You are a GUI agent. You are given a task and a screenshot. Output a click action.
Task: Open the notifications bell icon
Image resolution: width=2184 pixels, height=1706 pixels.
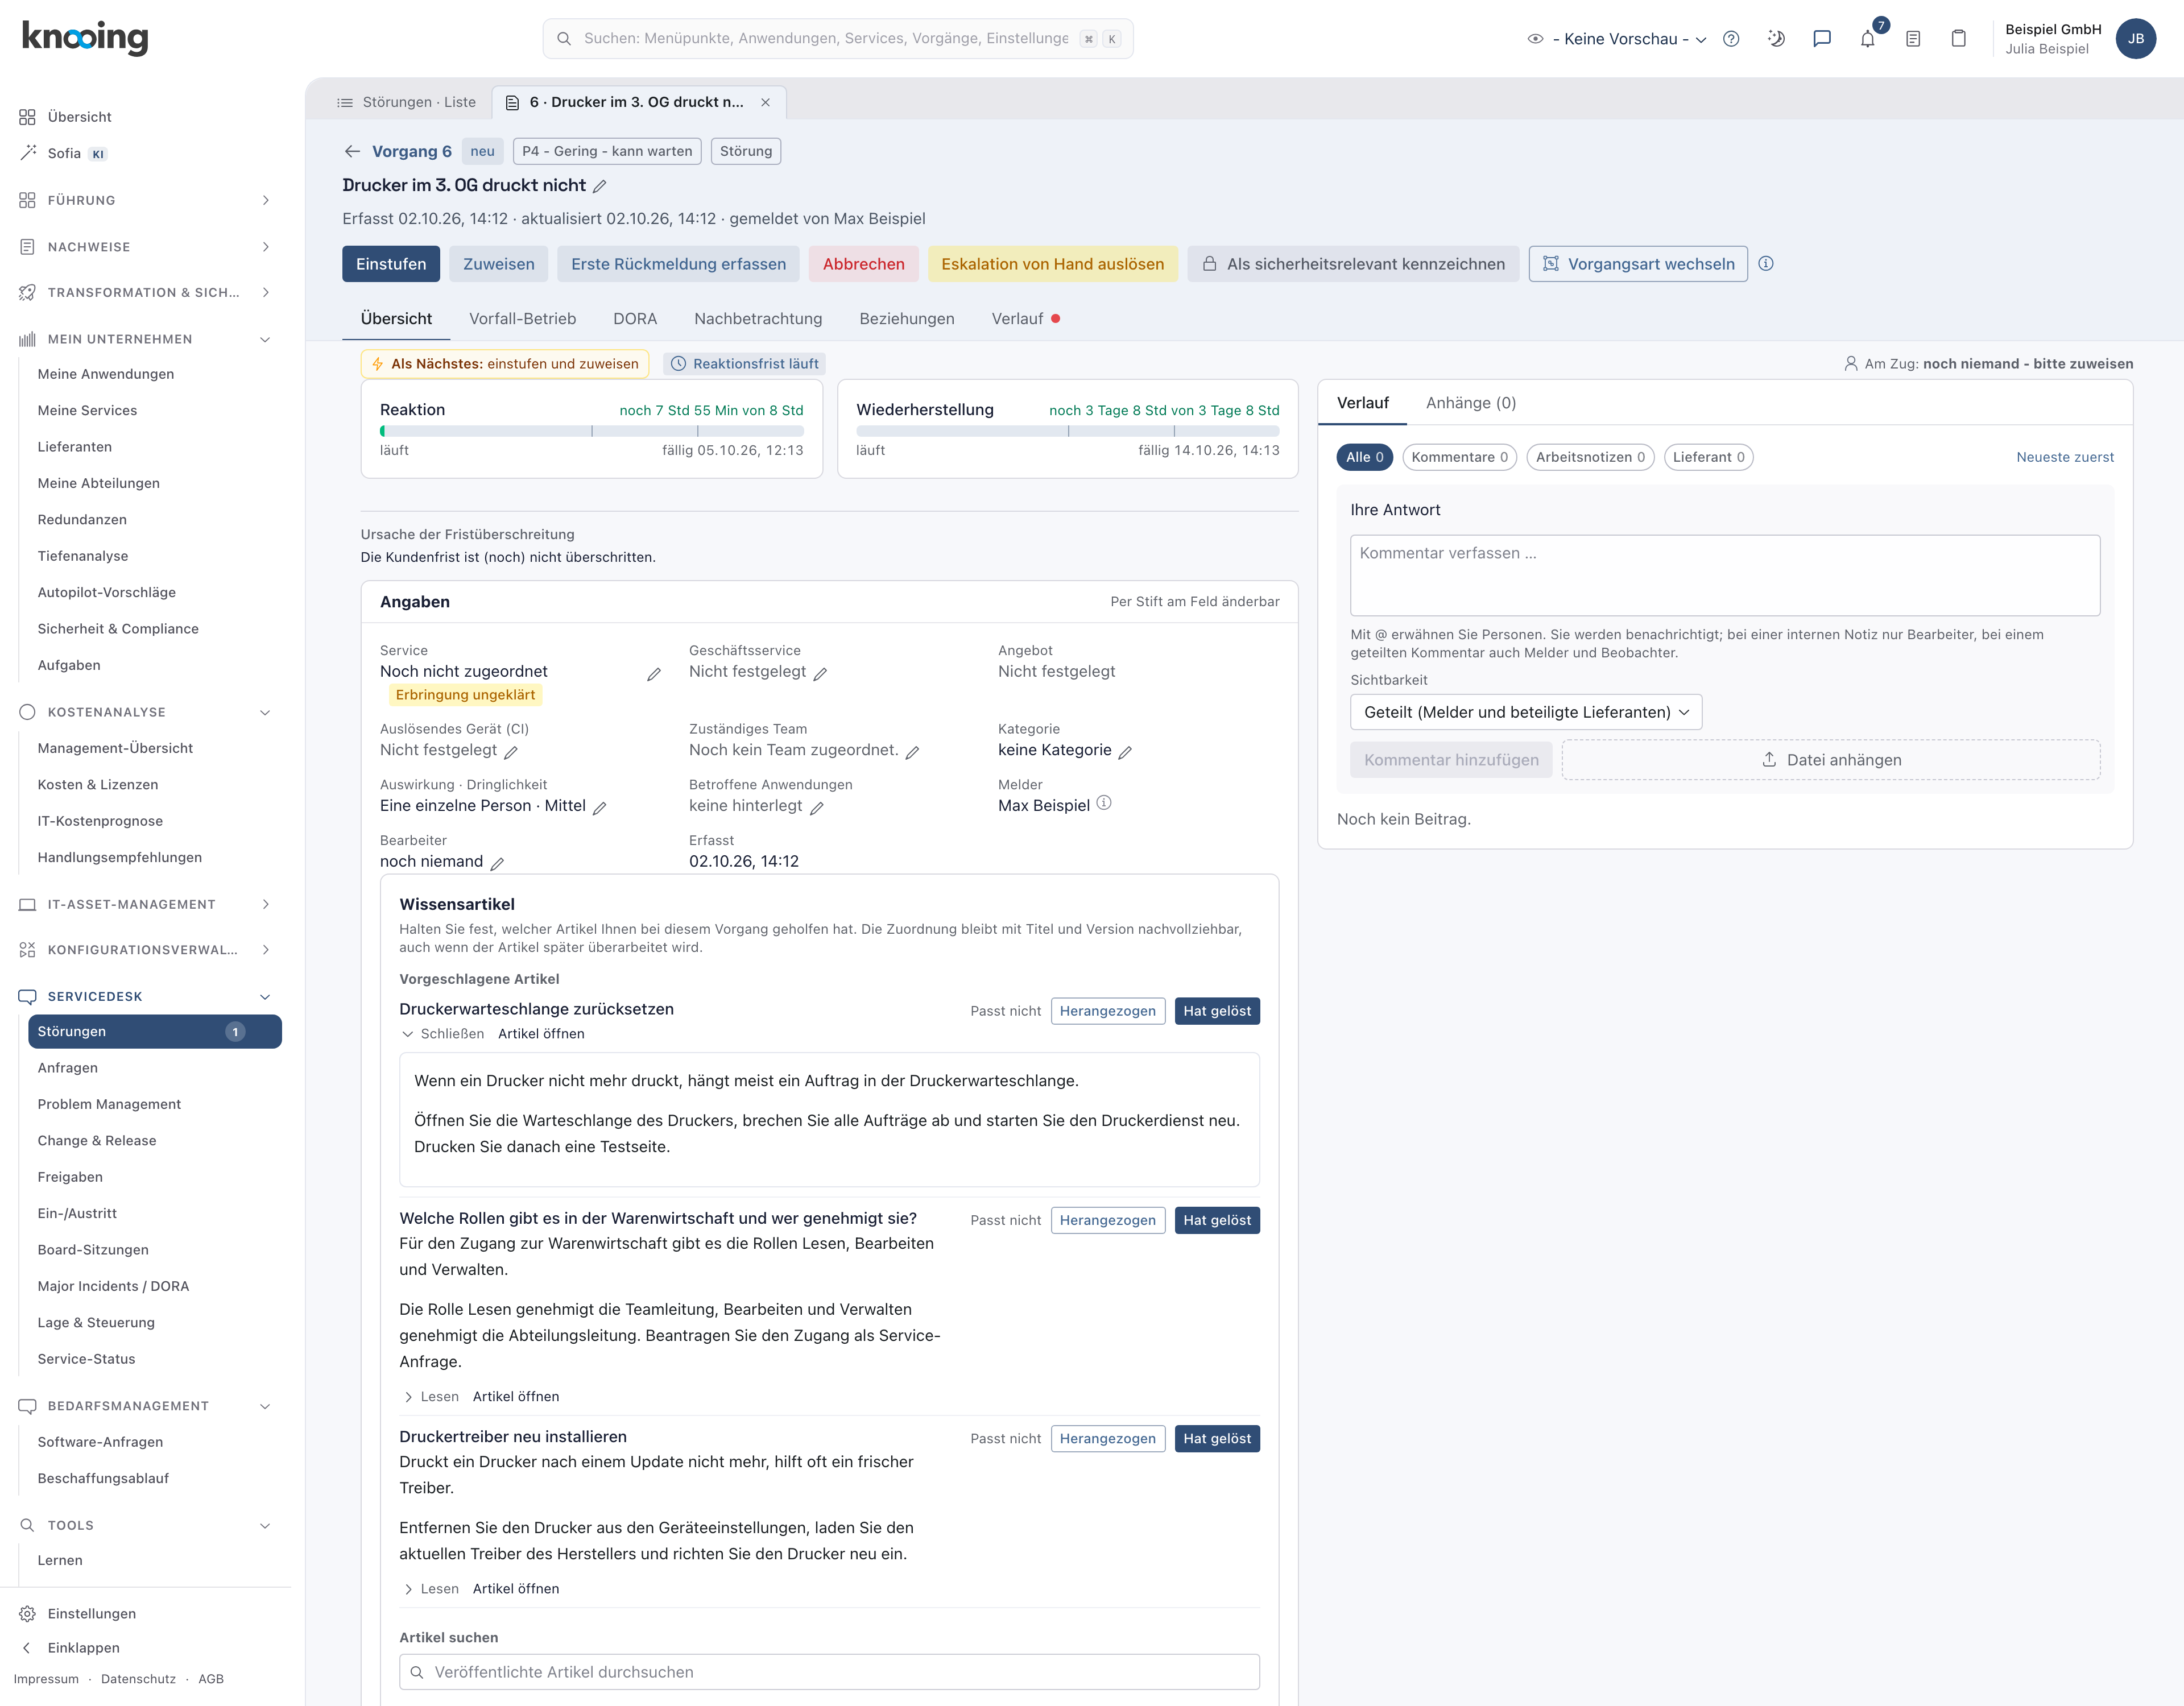(x=1867, y=39)
